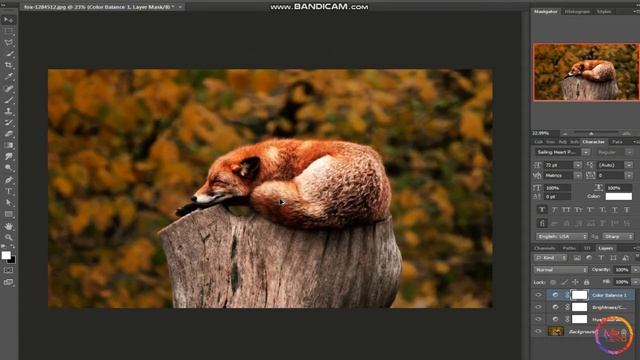Select the Crop tool
The image size is (640, 360).
click(x=8, y=65)
